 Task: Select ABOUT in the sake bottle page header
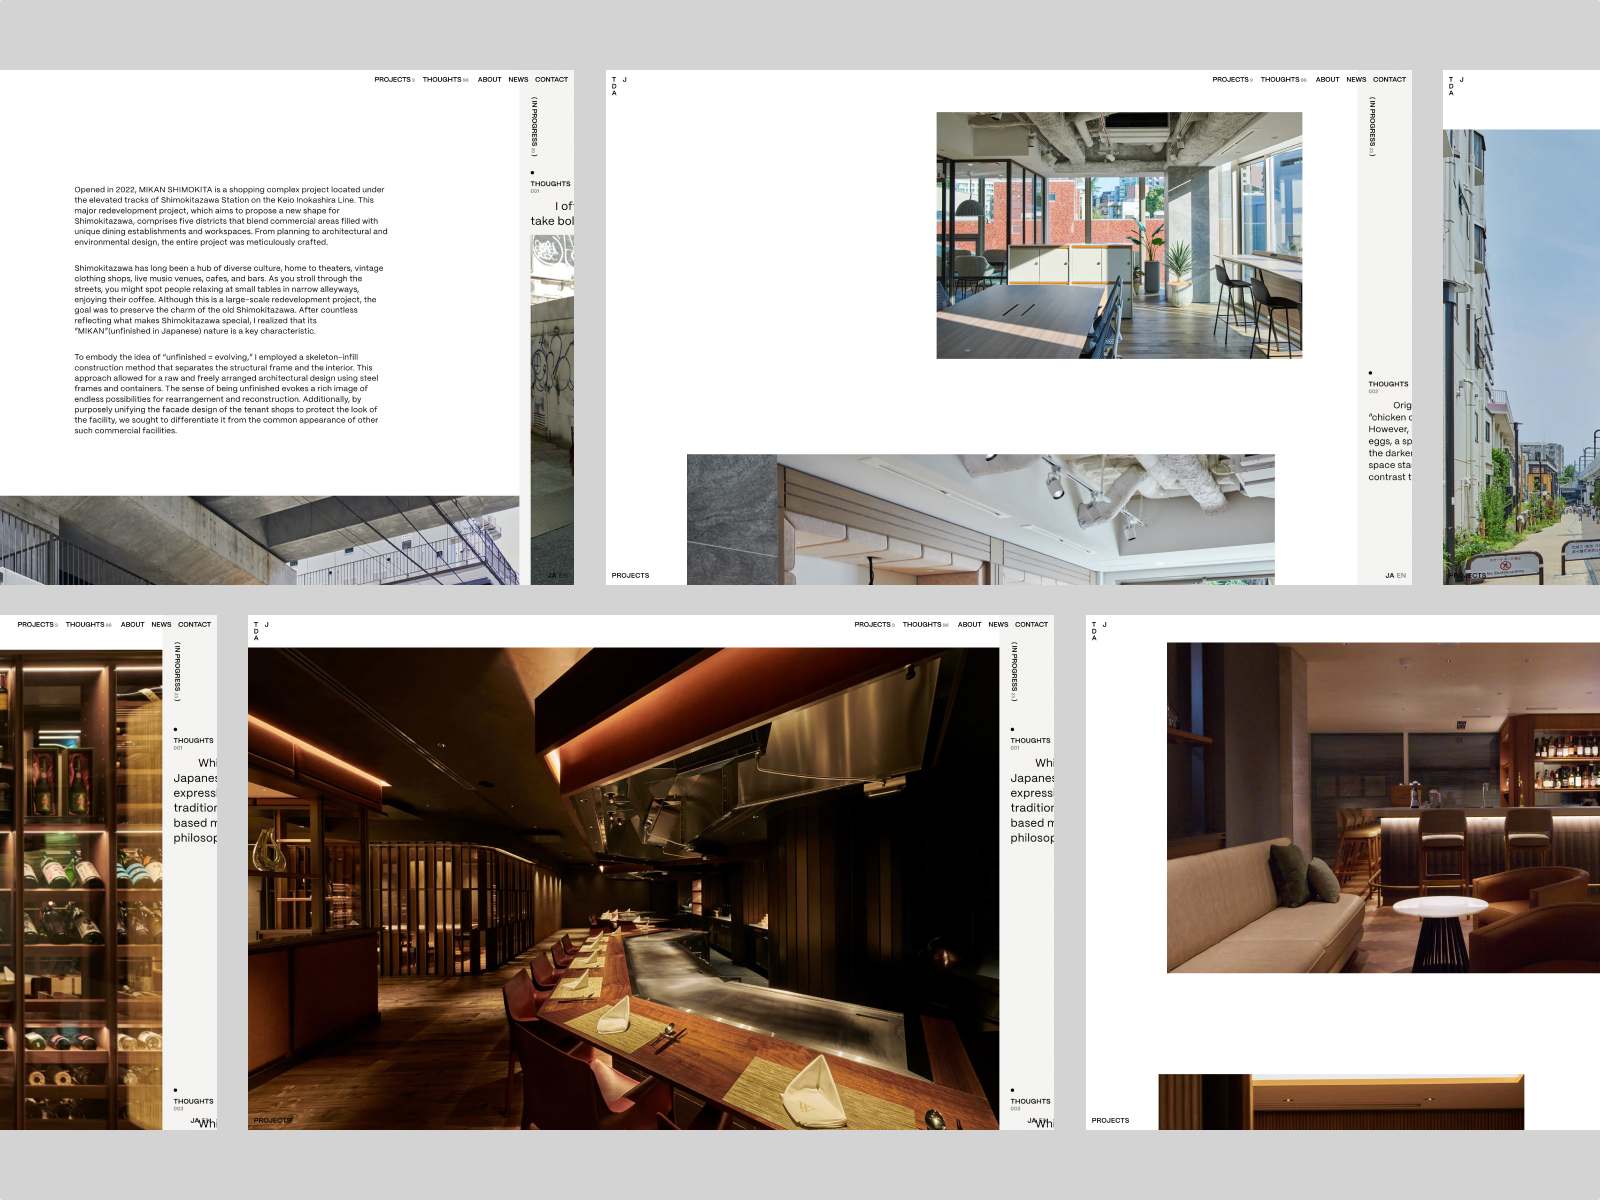tap(132, 625)
